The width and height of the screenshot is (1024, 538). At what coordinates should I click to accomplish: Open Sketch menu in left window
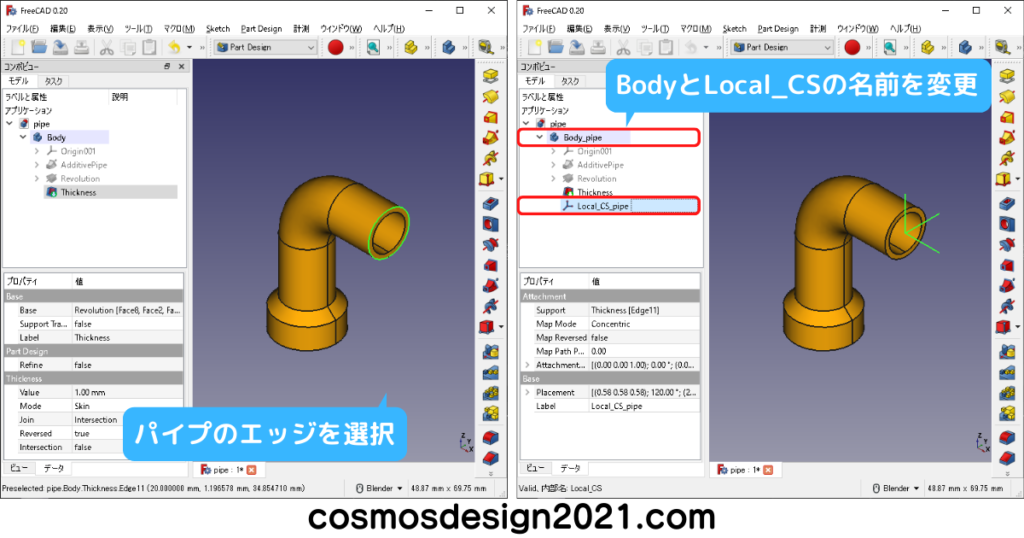(x=218, y=29)
